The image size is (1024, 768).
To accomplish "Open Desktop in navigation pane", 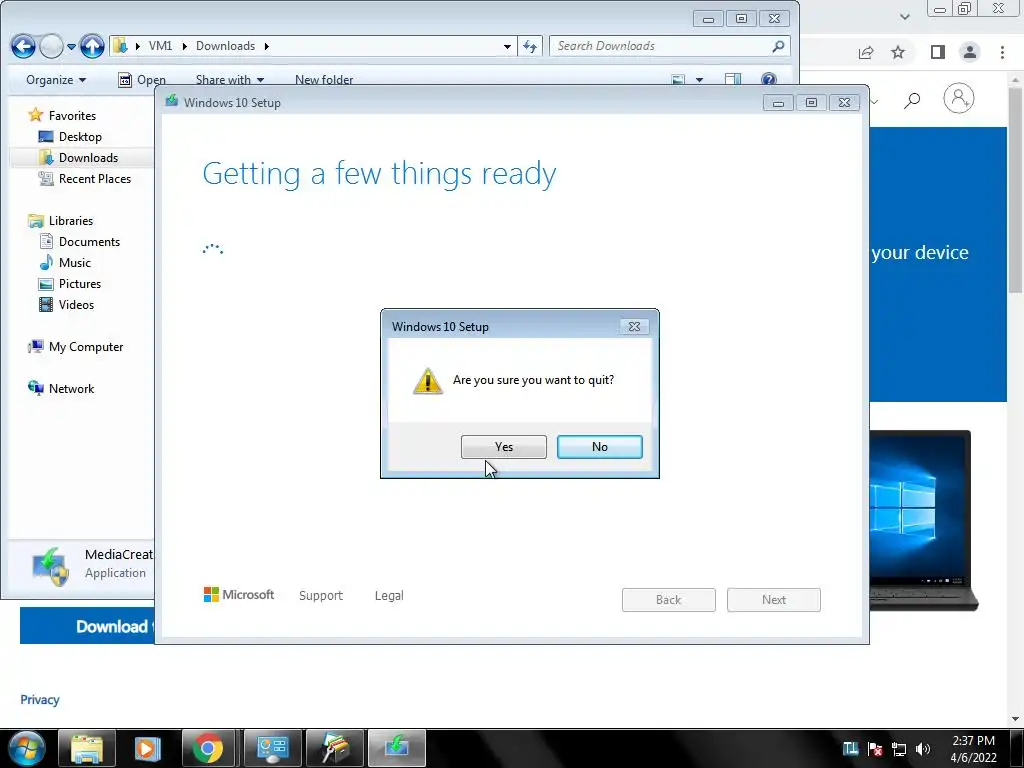I will 80,136.
